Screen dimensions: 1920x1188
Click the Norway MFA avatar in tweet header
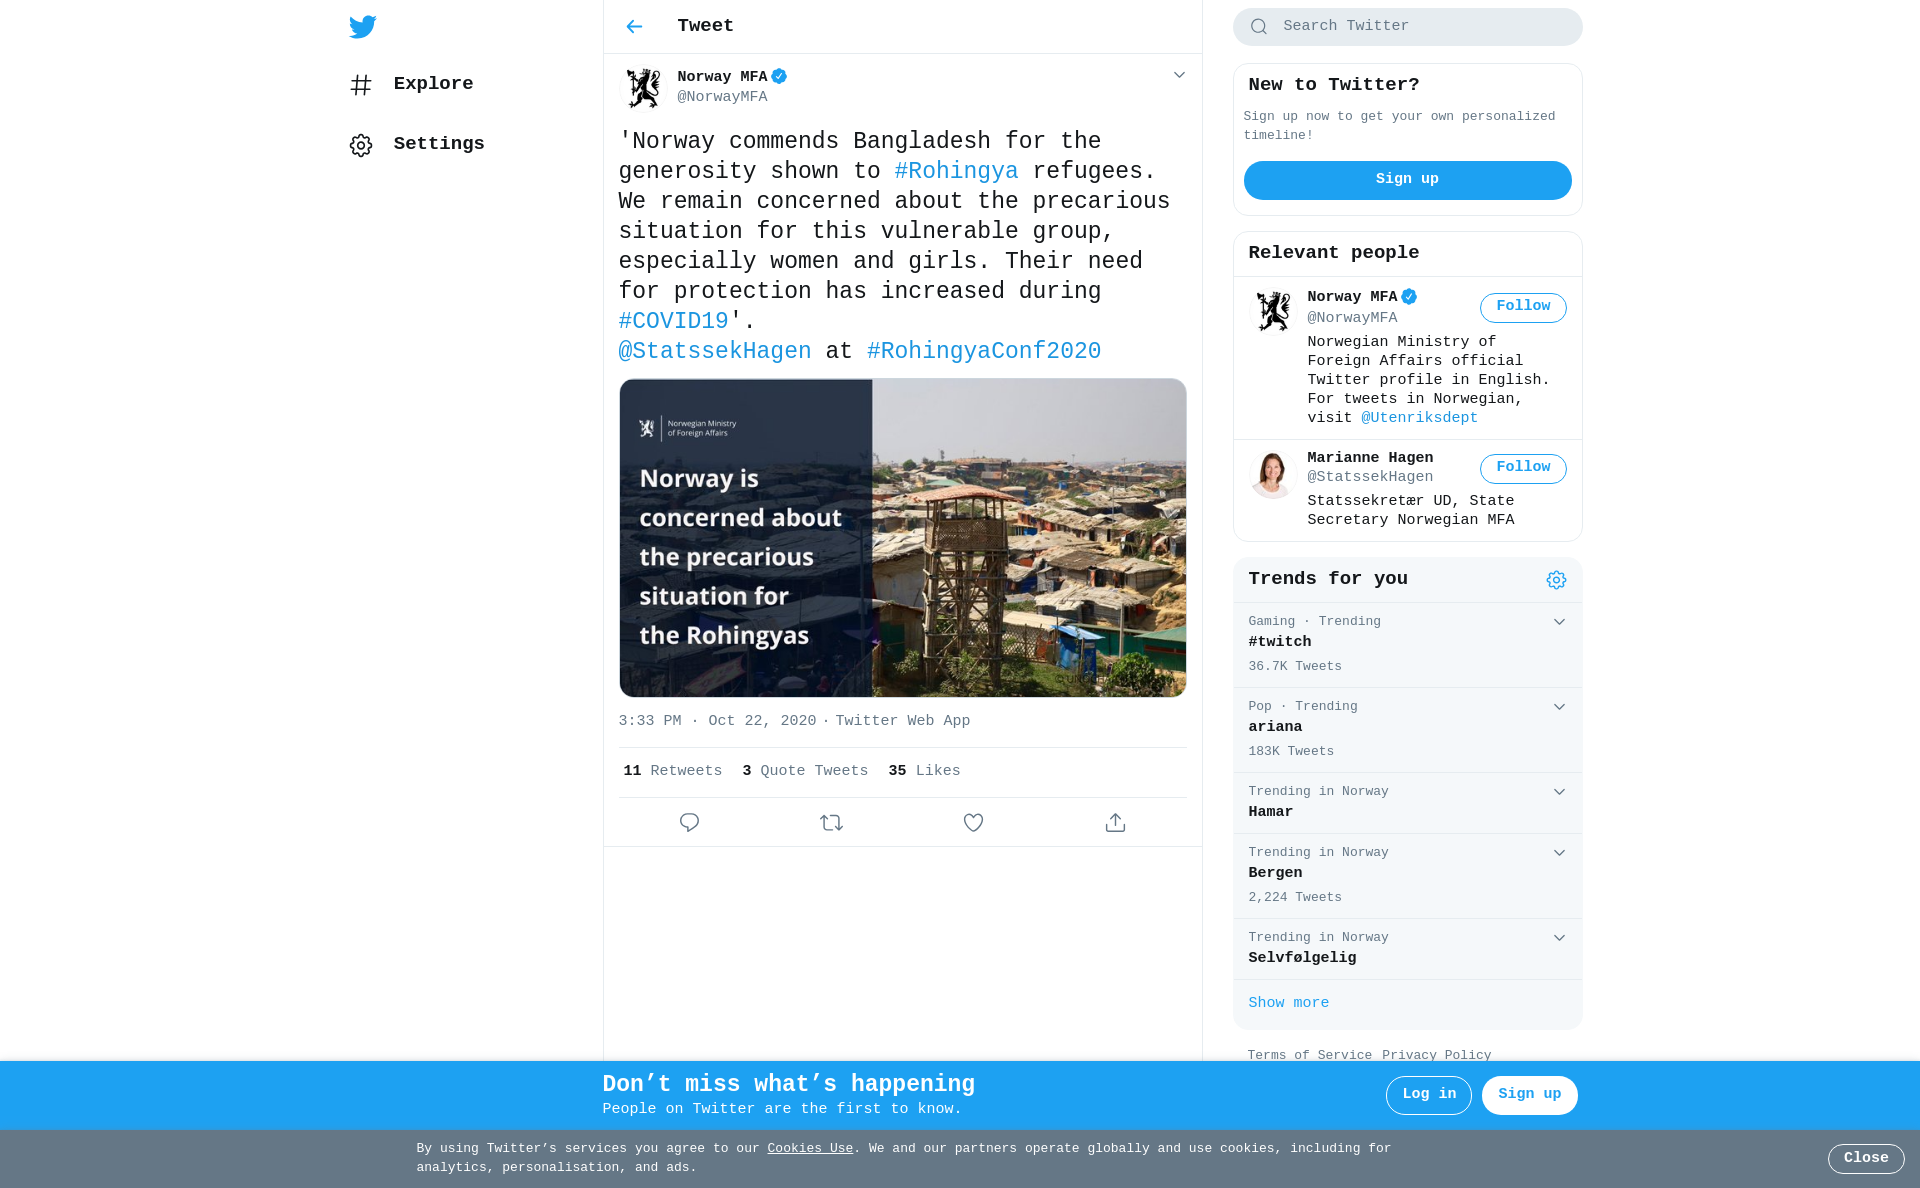tap(643, 88)
